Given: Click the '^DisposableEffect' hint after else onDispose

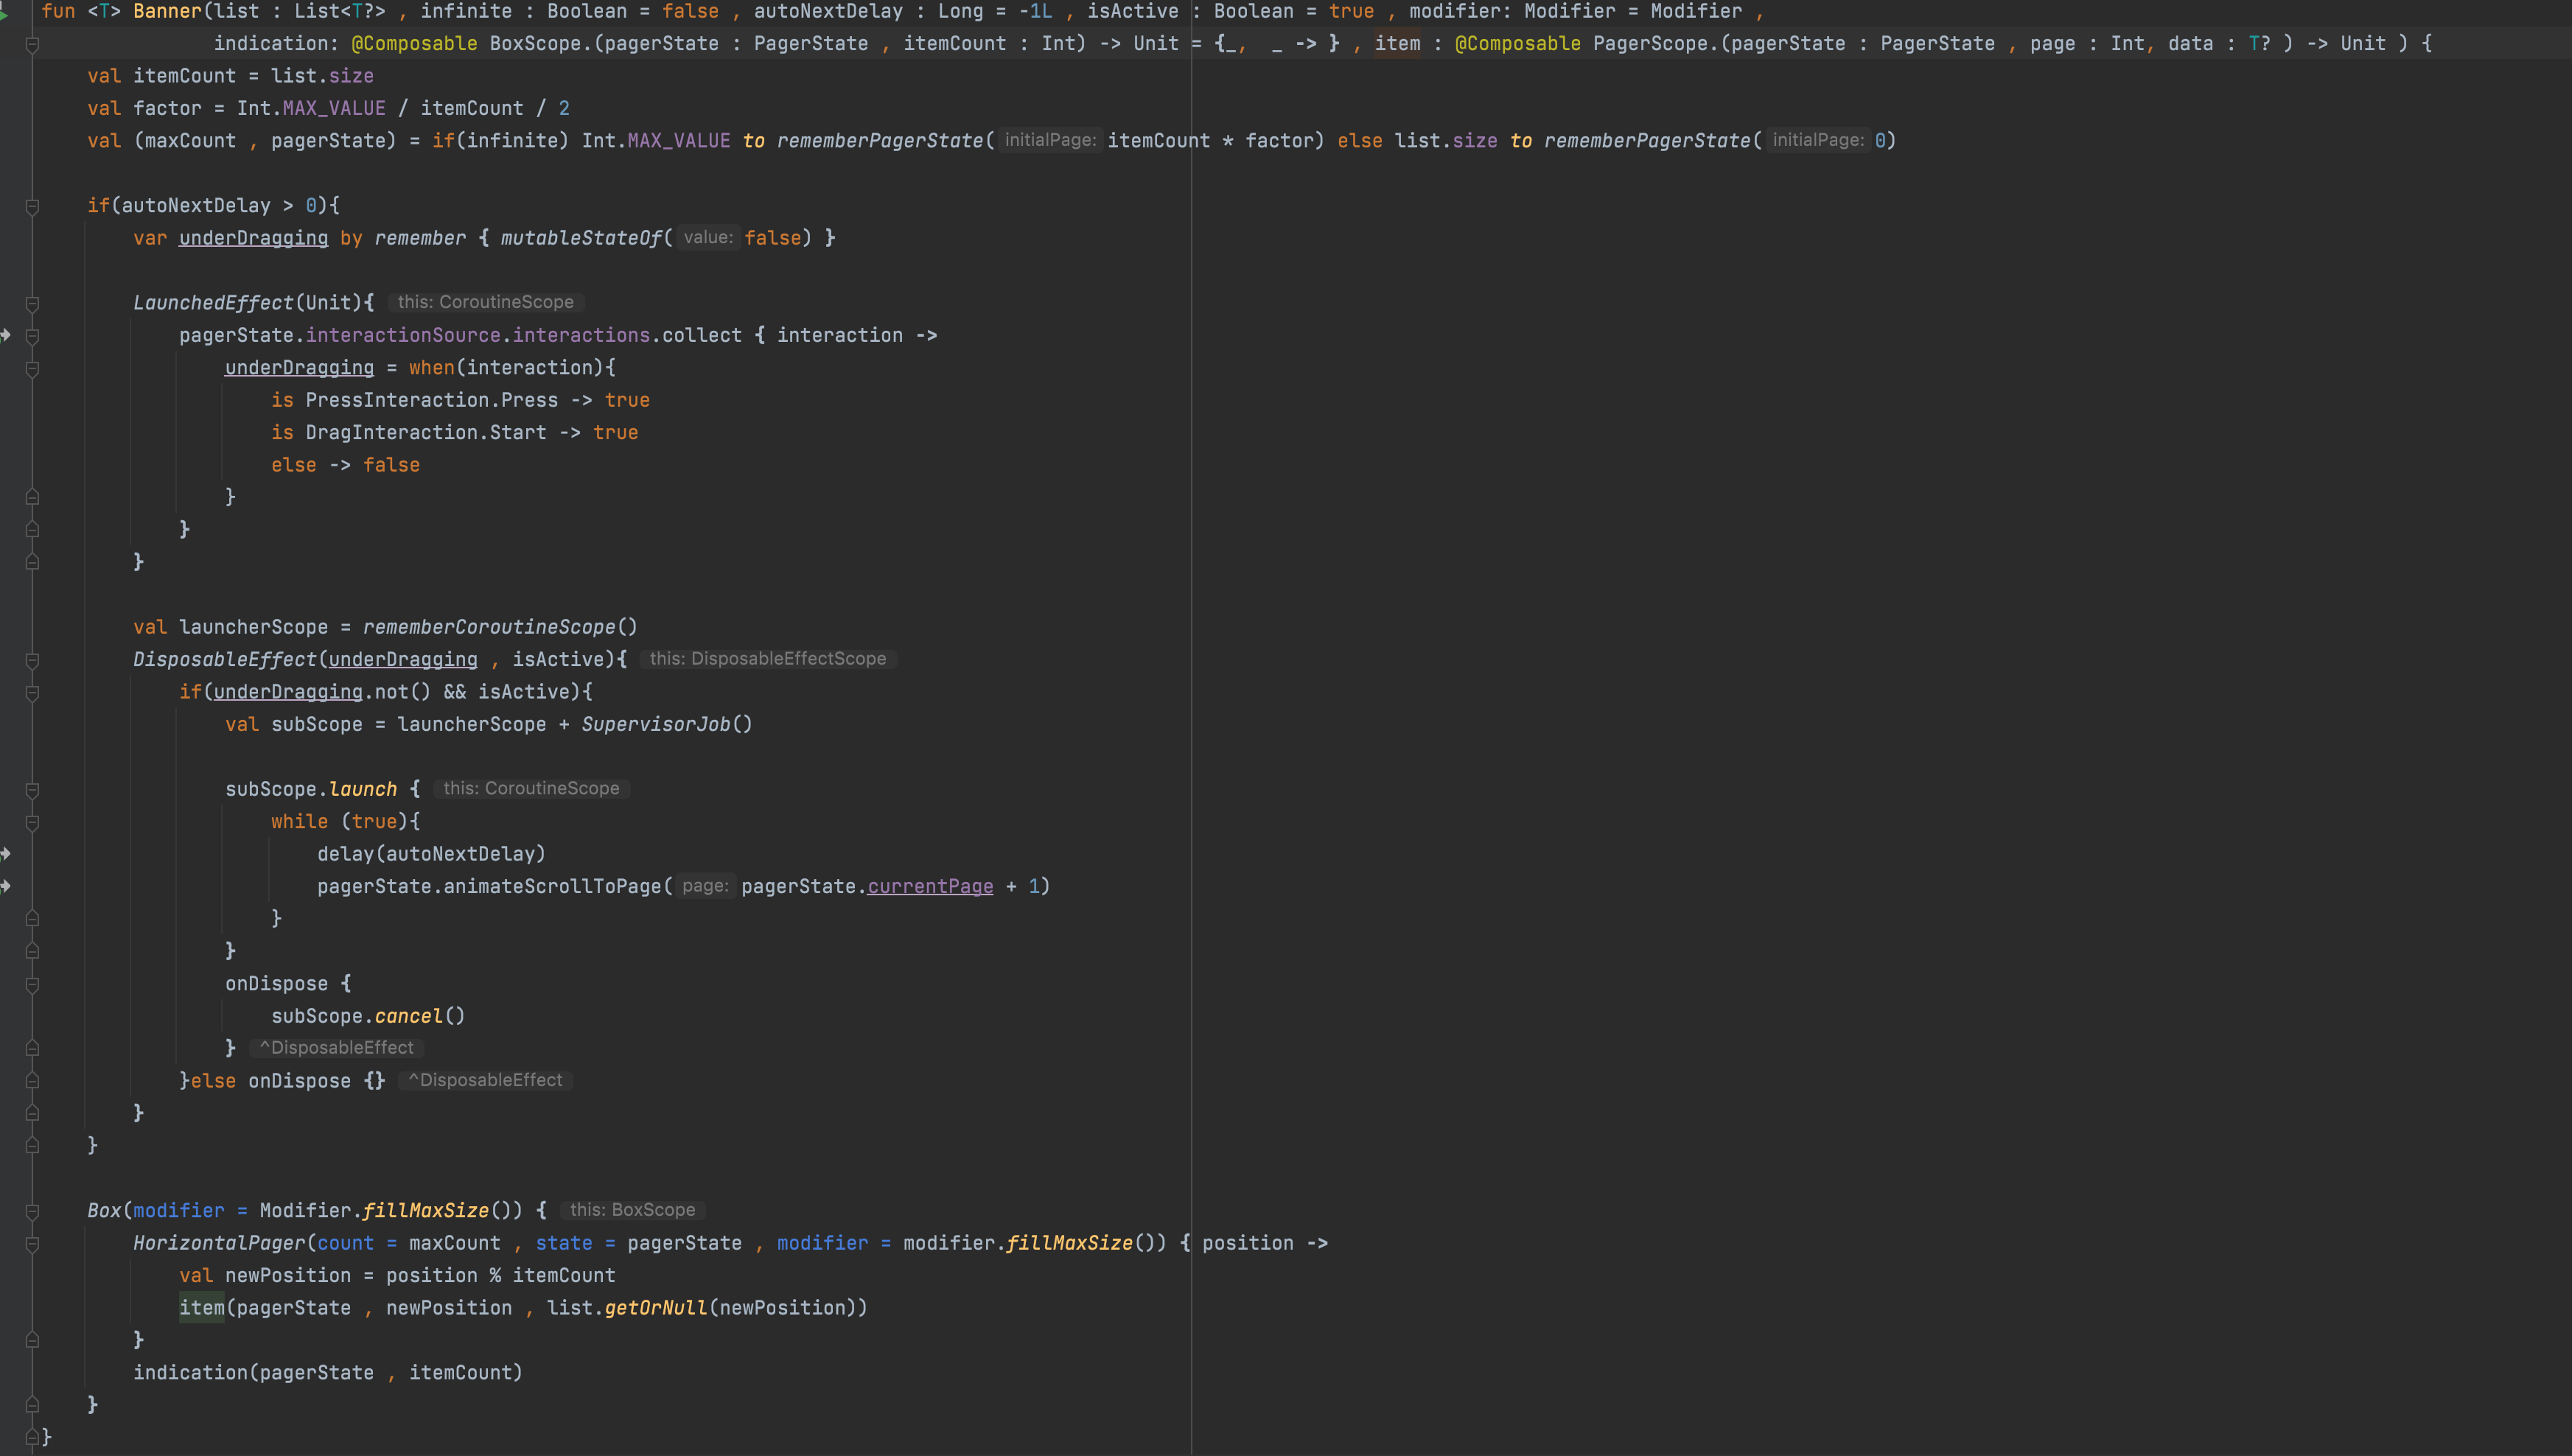Looking at the screenshot, I should click(485, 1080).
